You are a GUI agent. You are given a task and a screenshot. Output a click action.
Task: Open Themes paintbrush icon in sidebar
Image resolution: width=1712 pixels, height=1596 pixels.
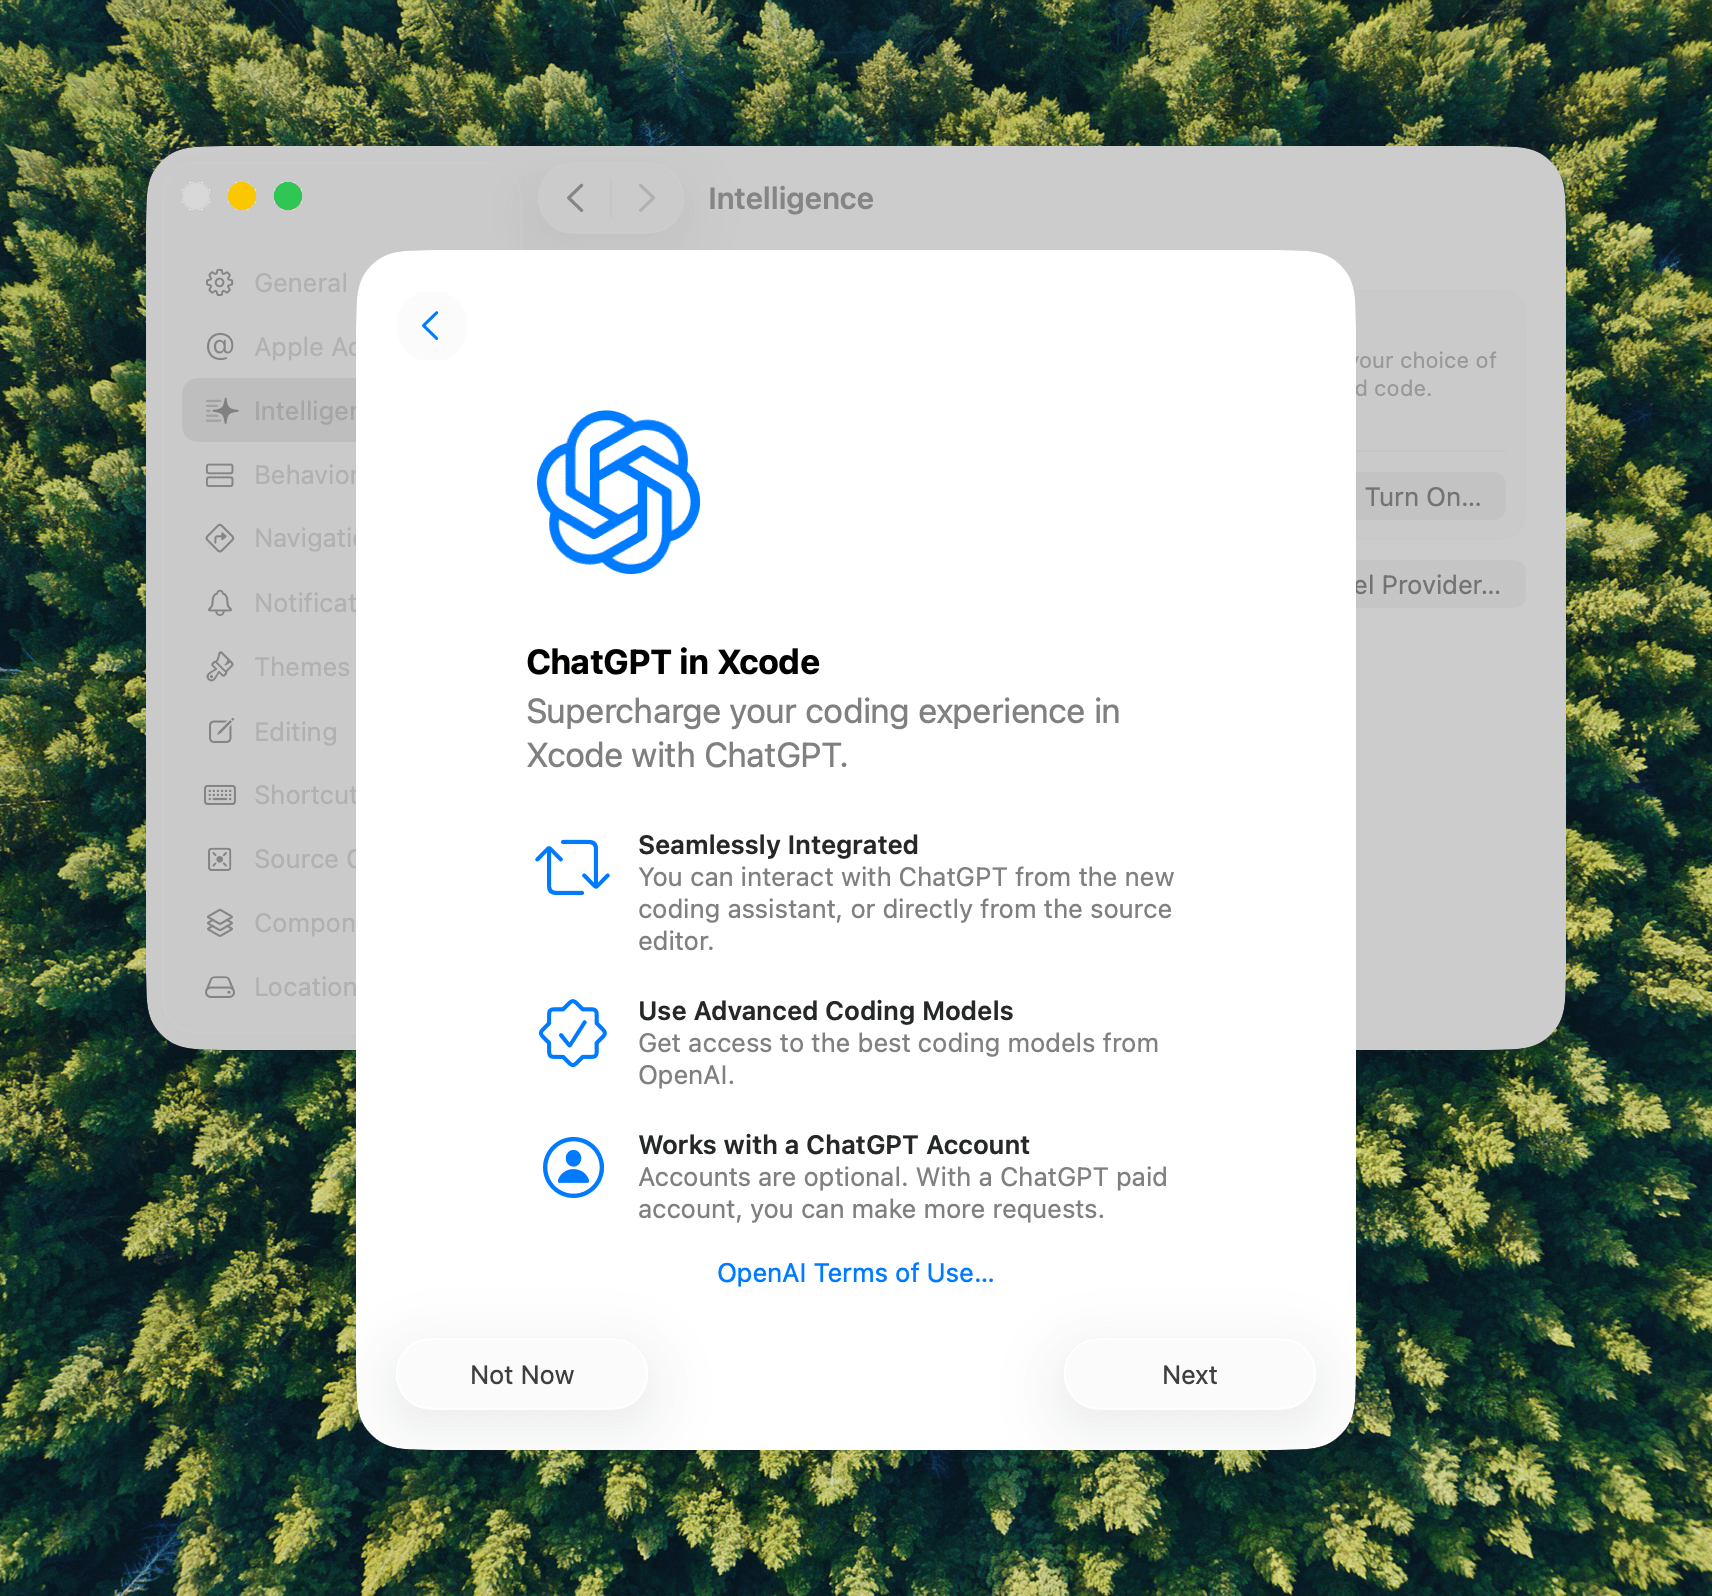[220, 667]
